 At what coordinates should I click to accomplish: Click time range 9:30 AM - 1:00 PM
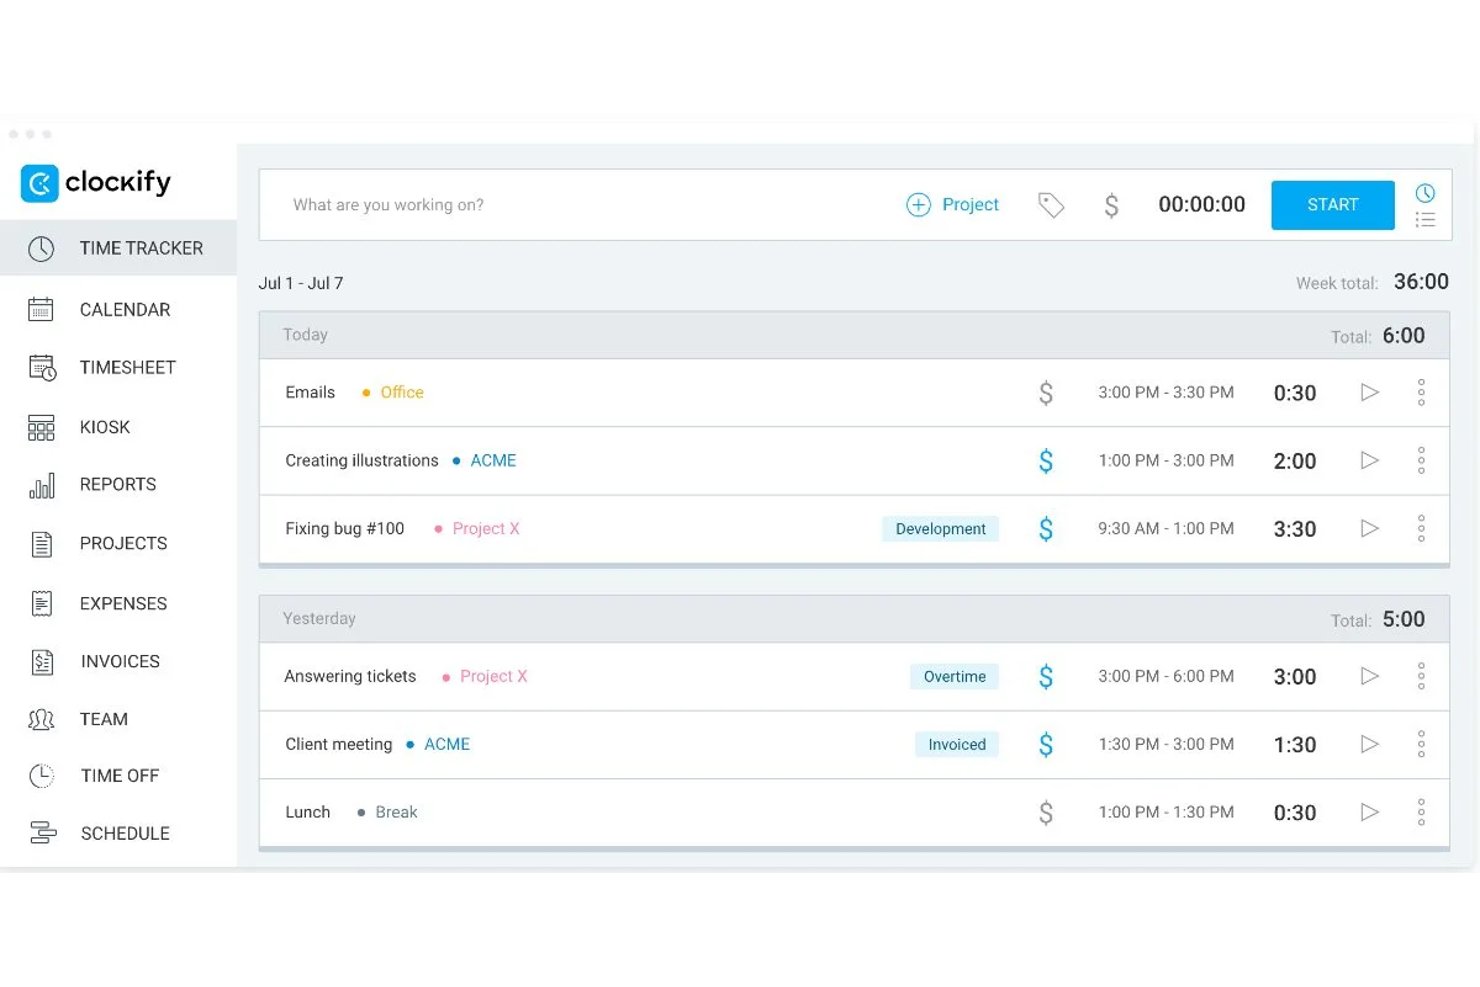1166,529
